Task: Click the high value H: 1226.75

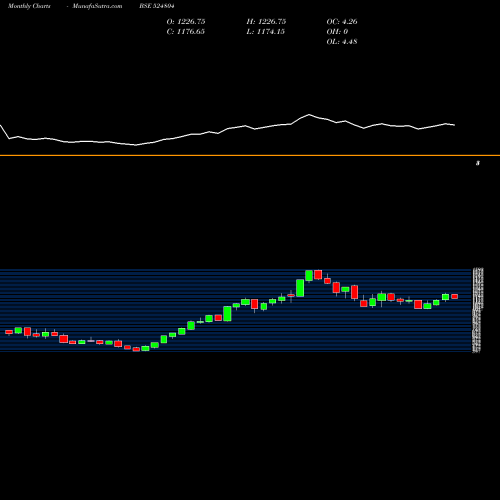Action: tap(266, 22)
